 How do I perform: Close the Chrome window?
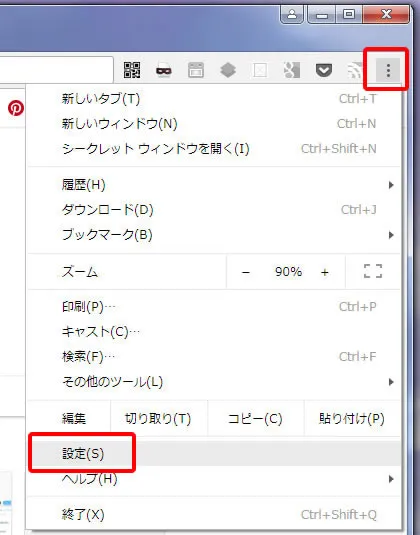click(386, 14)
